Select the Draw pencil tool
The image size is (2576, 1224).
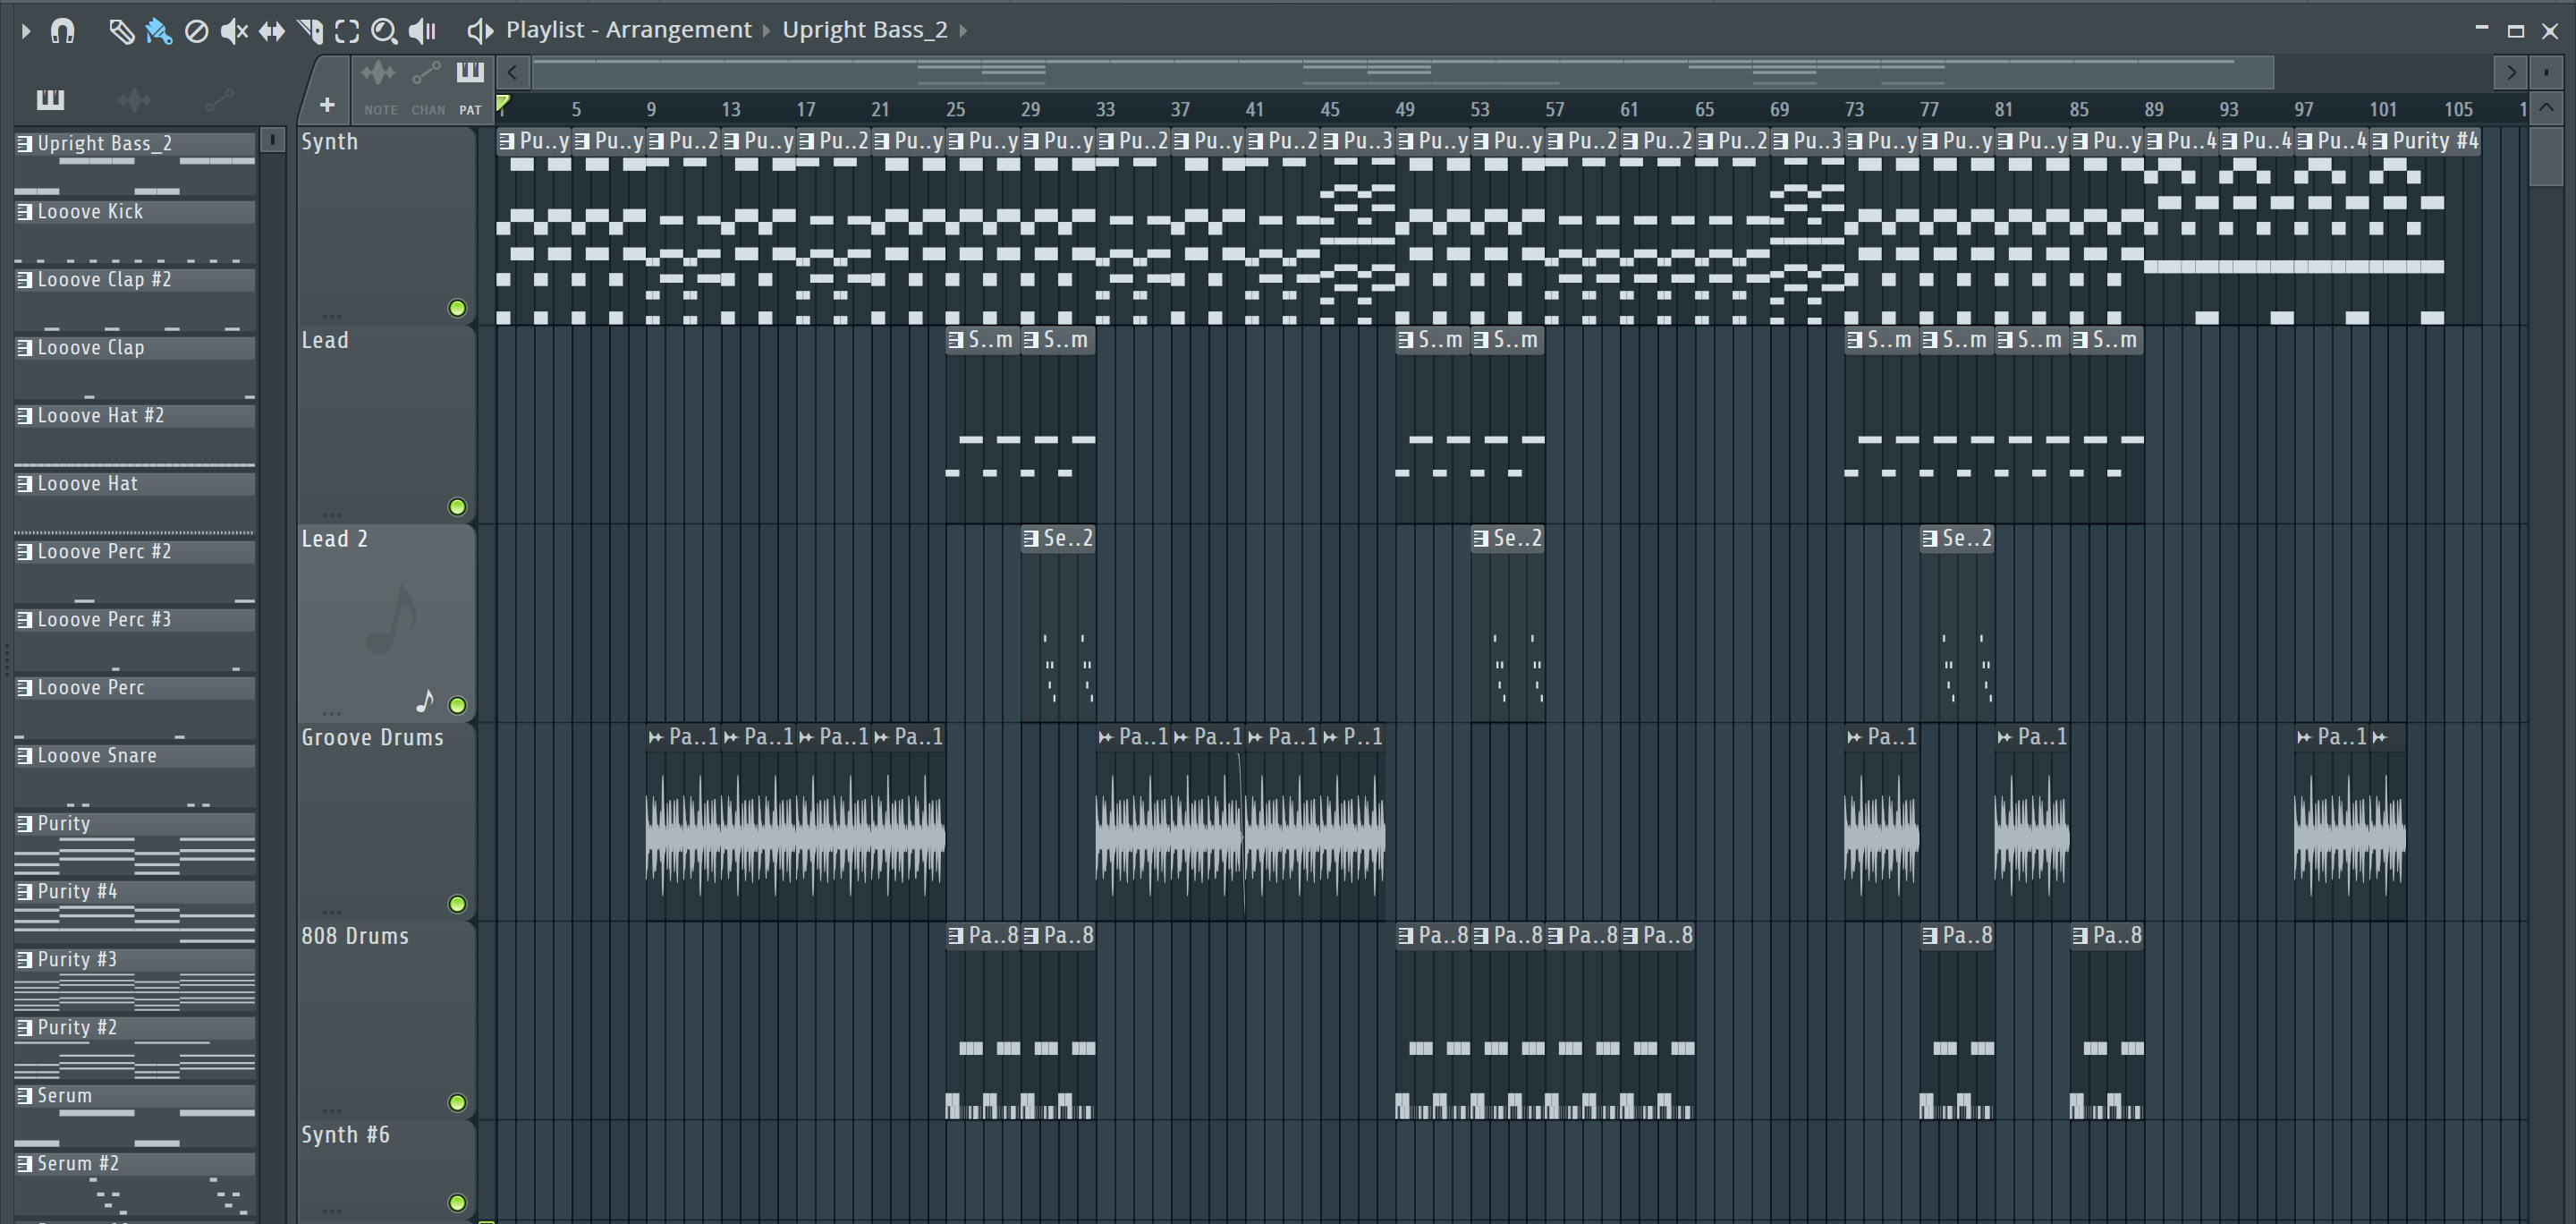(121, 32)
